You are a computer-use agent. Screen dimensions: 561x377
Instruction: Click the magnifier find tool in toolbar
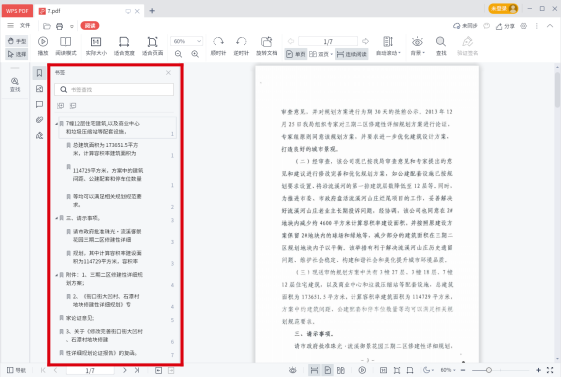[441, 46]
